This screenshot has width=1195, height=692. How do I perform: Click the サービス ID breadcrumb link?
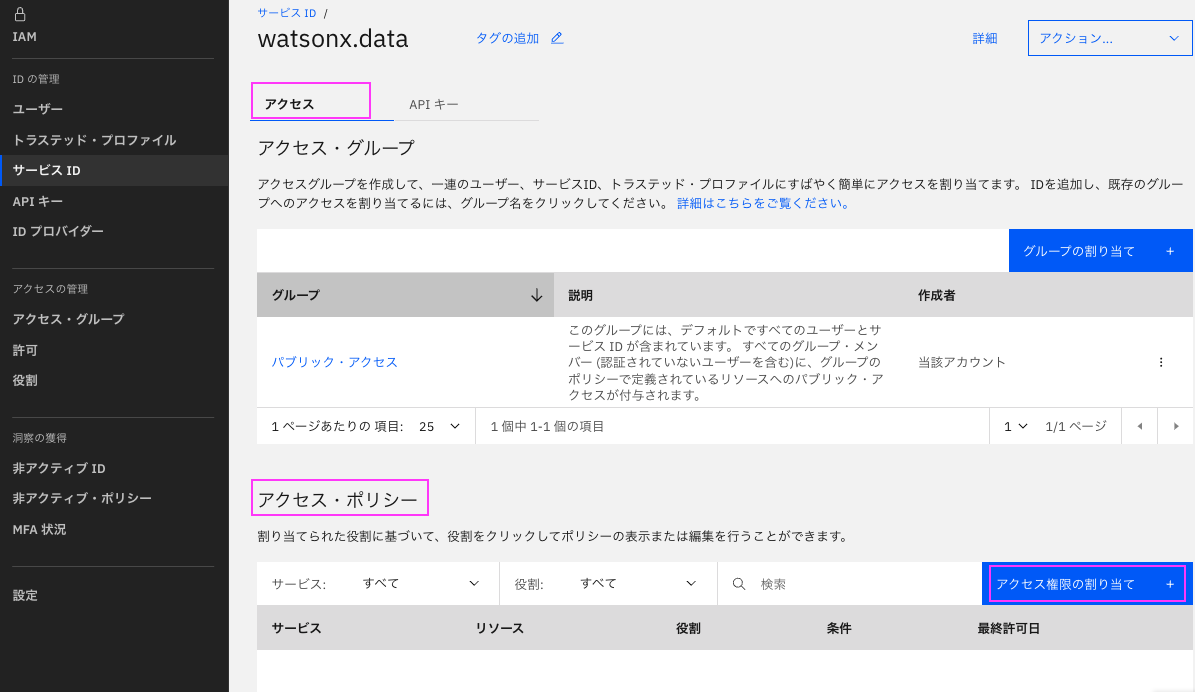(x=287, y=13)
